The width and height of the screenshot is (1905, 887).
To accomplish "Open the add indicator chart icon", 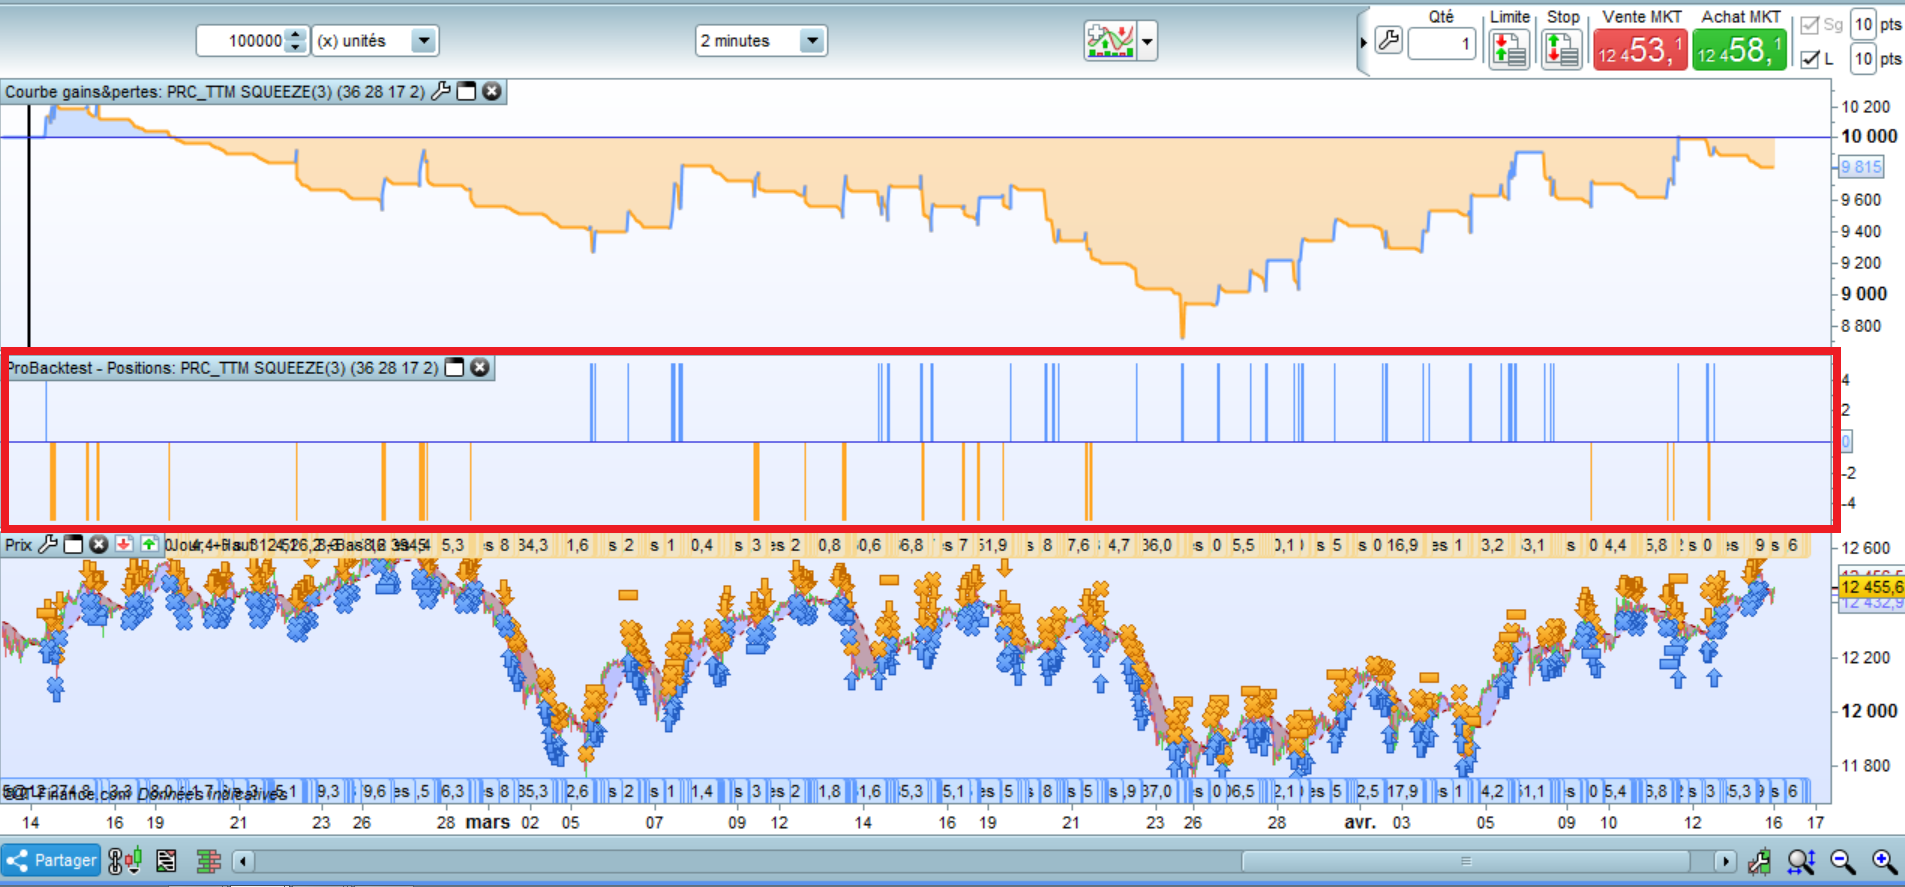I will [1110, 41].
